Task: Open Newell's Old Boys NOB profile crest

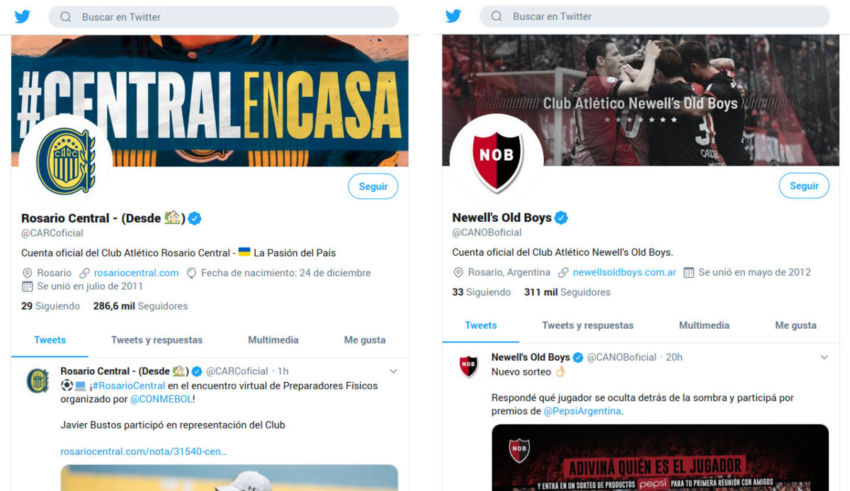Action: click(497, 160)
